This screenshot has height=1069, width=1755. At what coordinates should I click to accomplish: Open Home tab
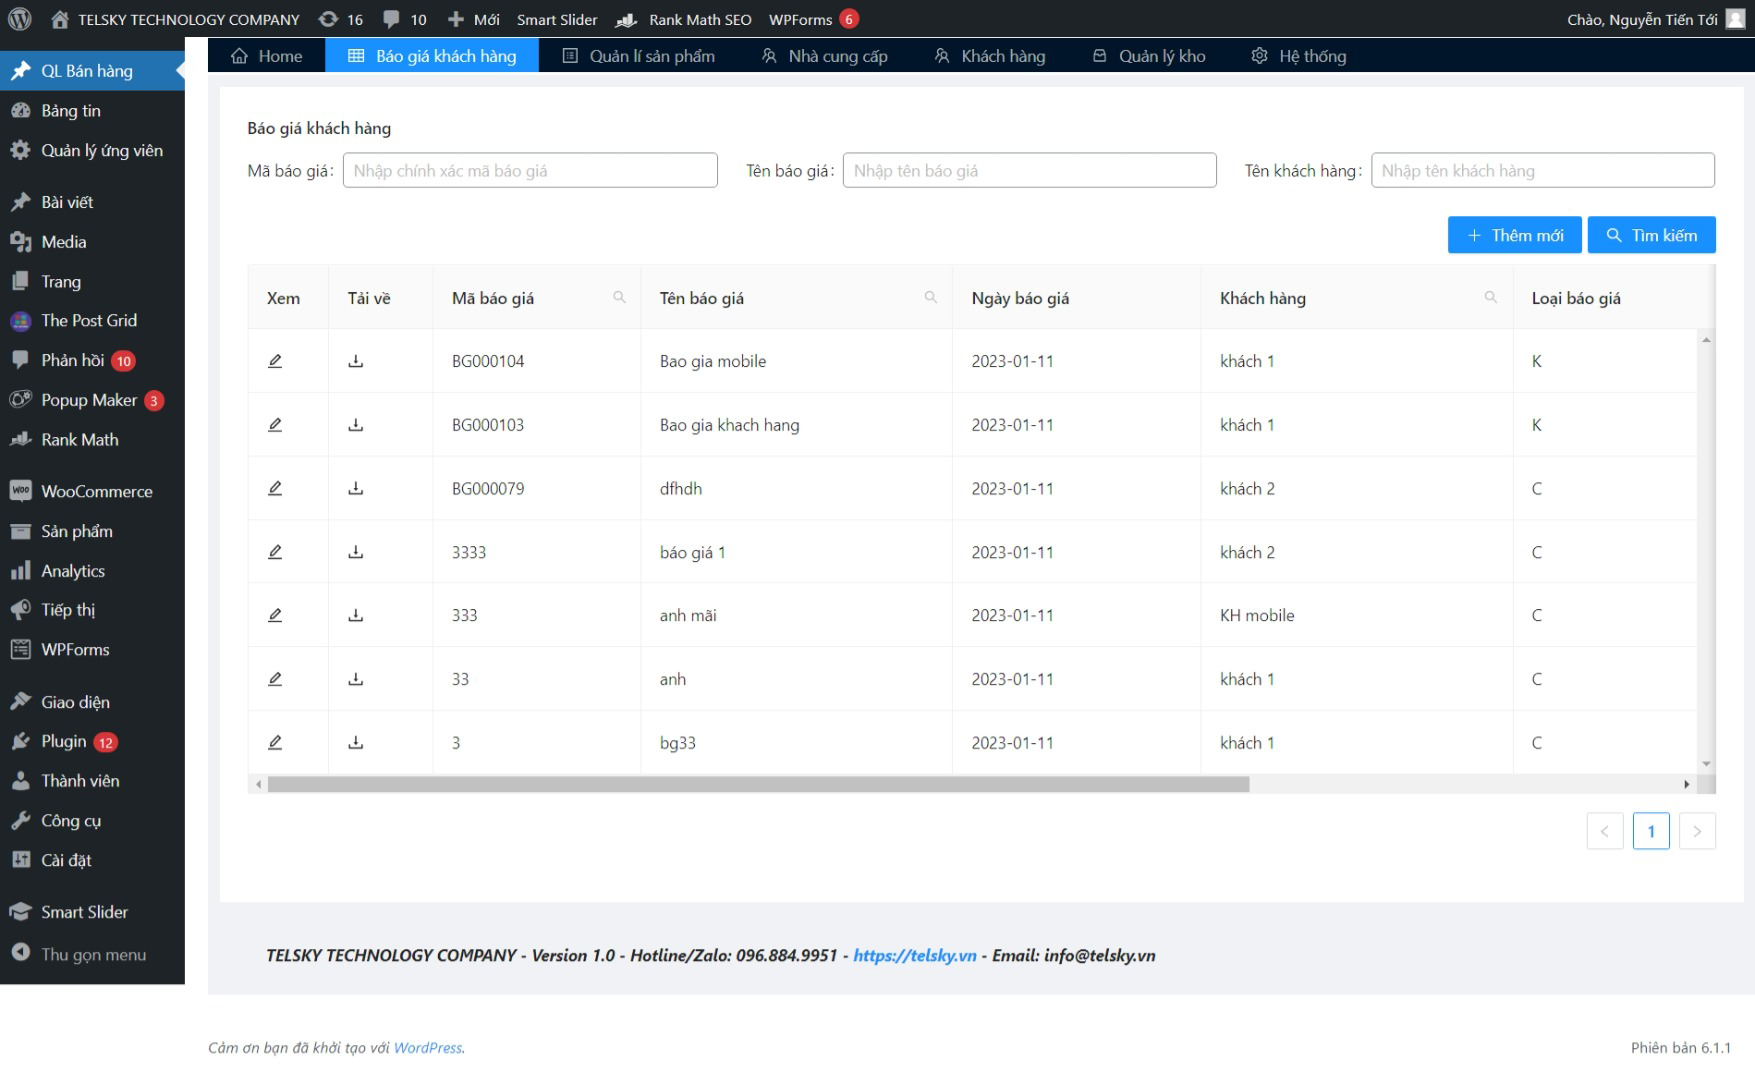[x=266, y=56]
